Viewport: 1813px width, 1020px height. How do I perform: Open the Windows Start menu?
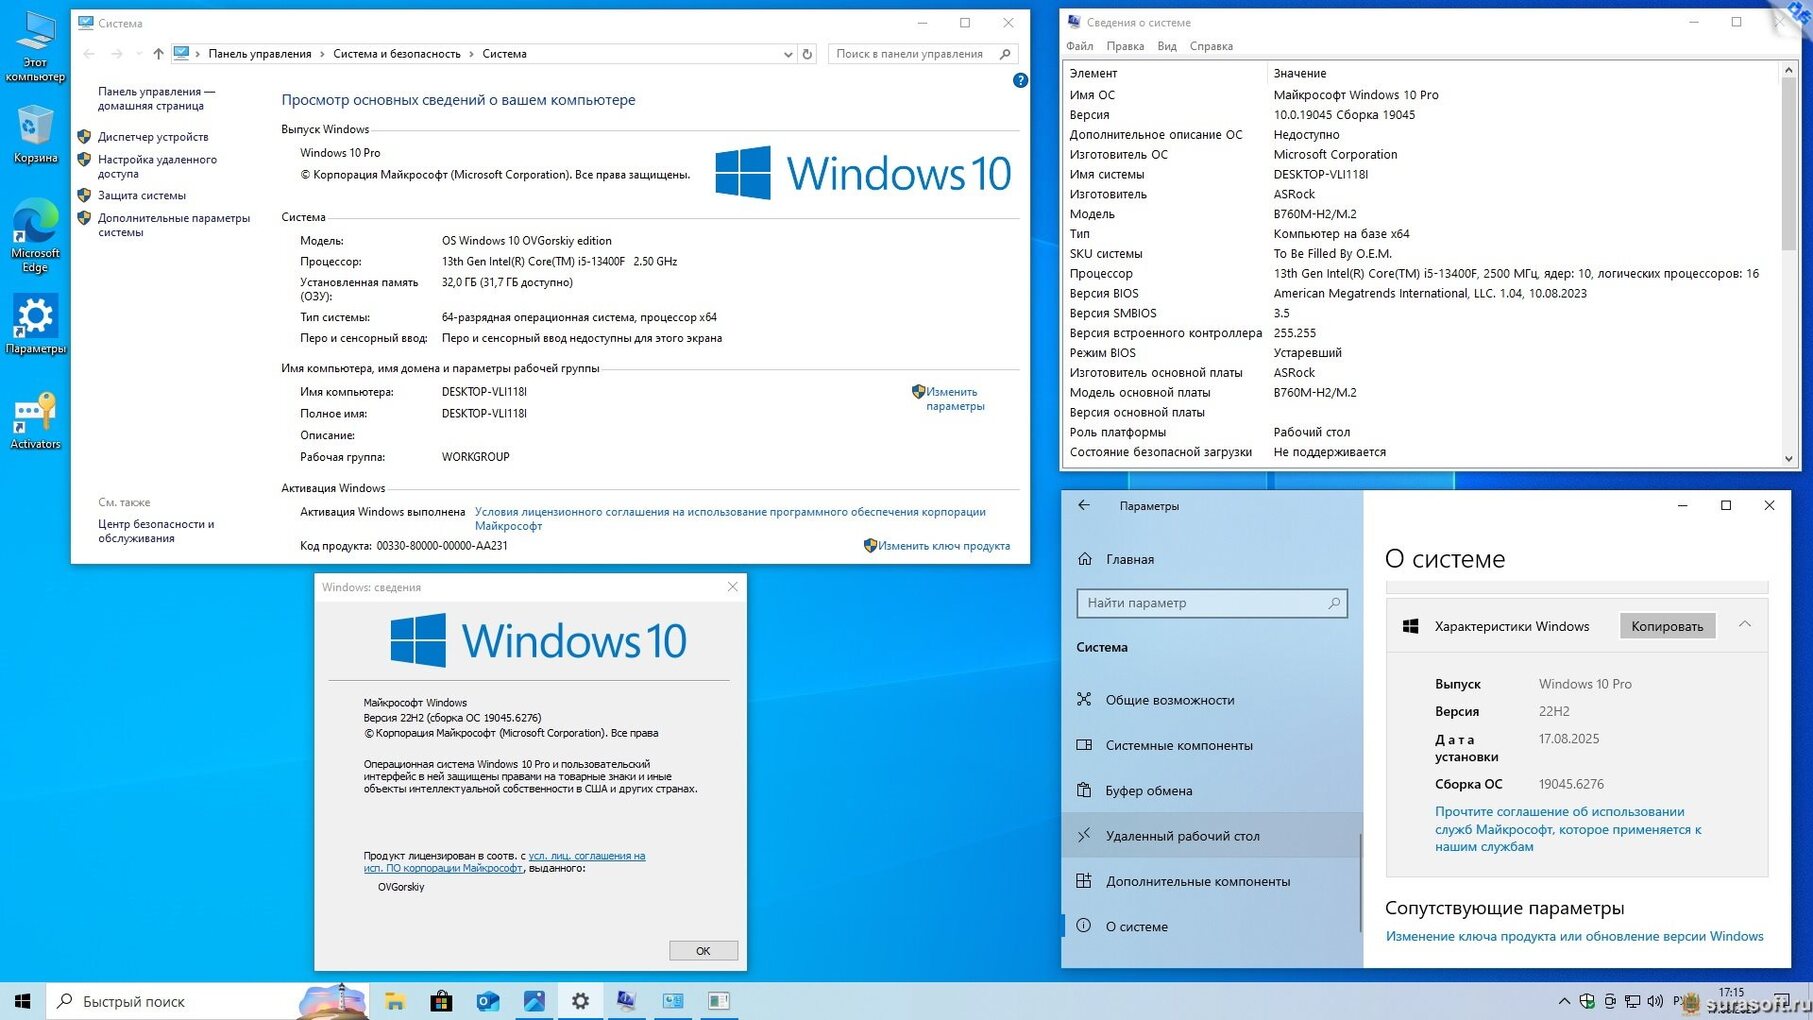pyautogui.click(x=22, y=1001)
